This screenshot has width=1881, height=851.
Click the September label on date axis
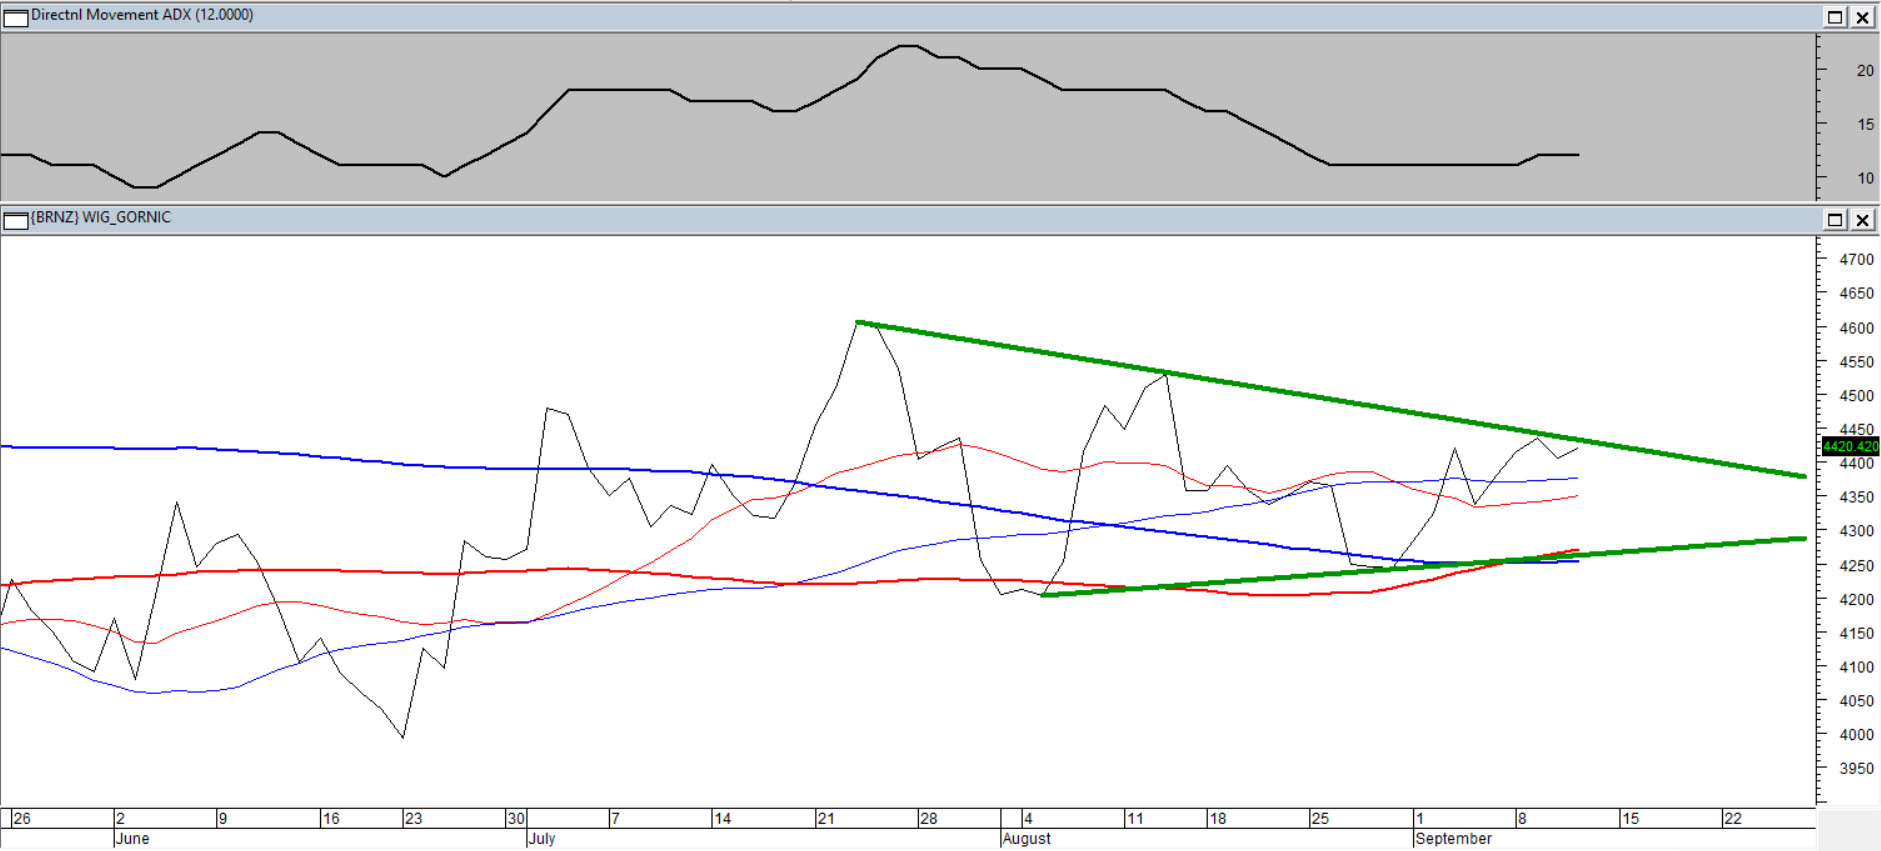tap(1453, 839)
